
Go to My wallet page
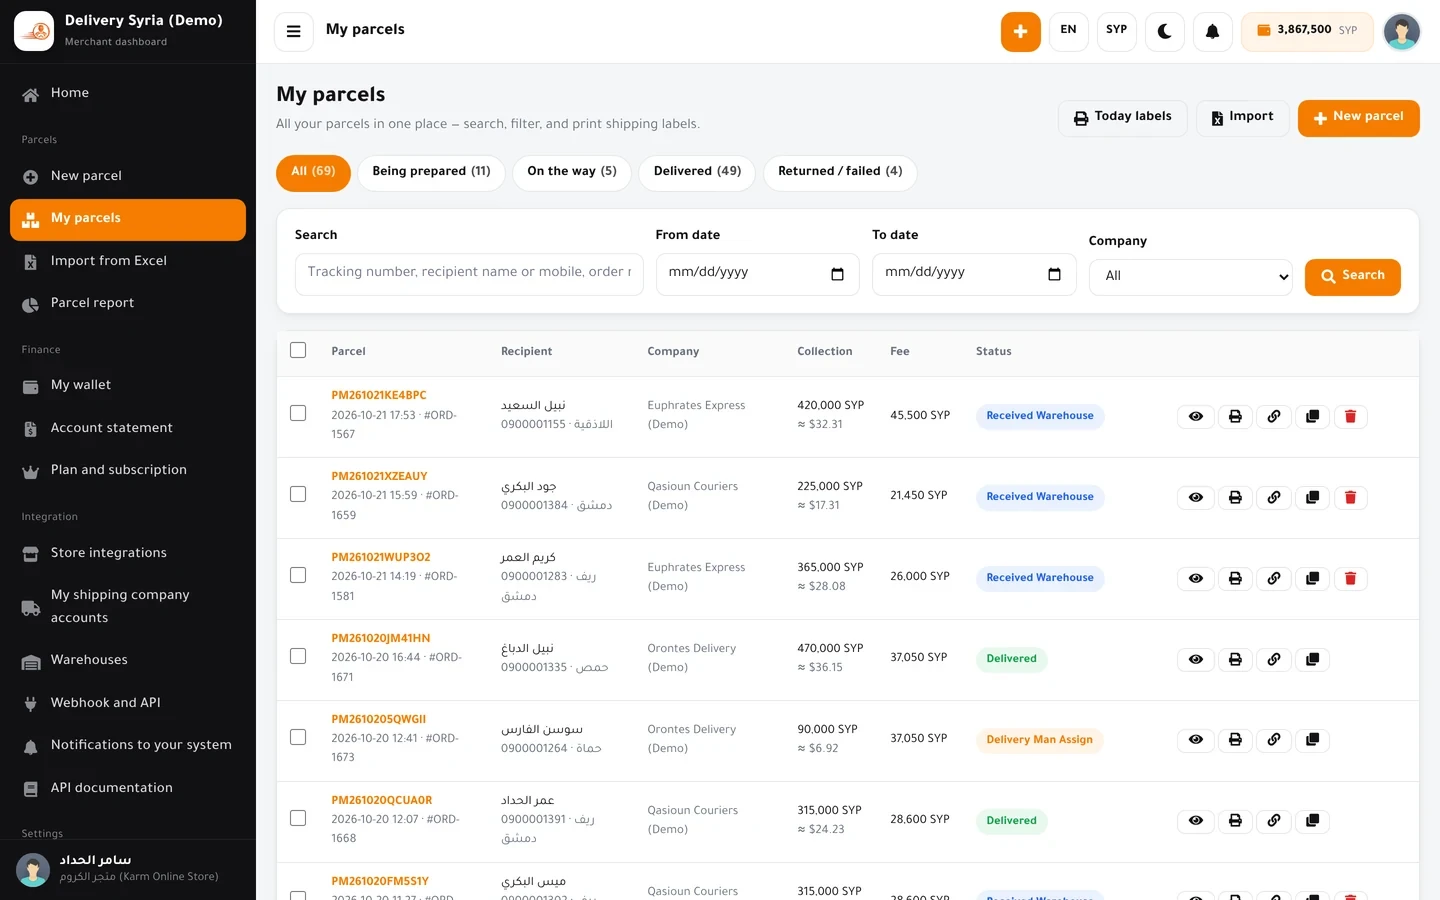(128, 385)
